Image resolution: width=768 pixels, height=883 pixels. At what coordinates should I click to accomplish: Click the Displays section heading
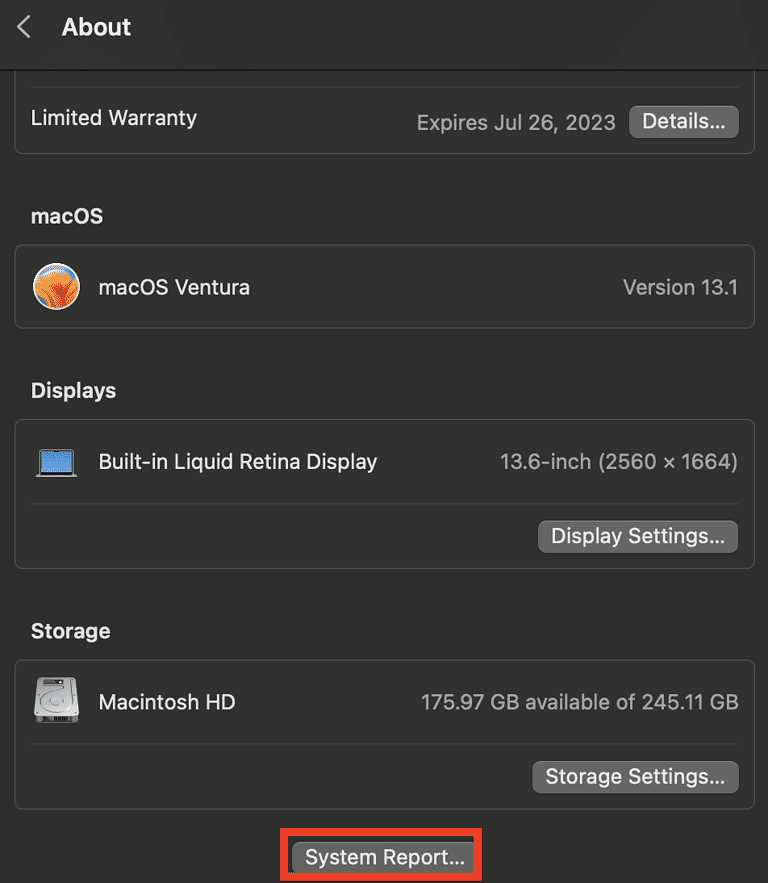coord(73,391)
